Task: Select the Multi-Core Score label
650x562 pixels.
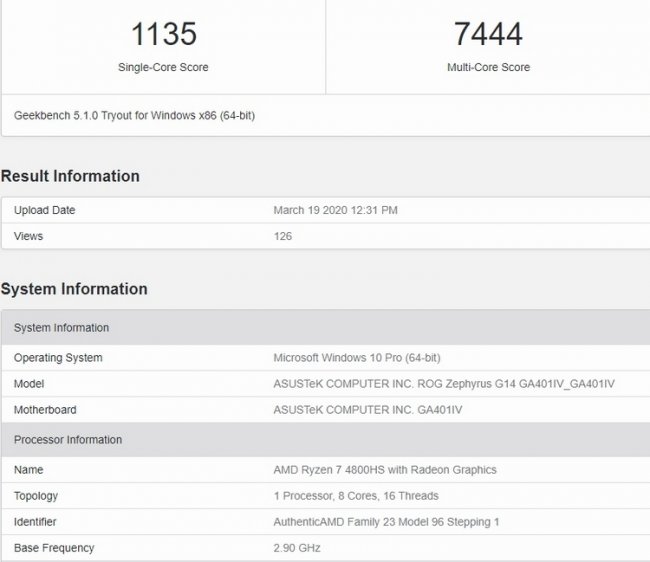Action: tap(488, 67)
